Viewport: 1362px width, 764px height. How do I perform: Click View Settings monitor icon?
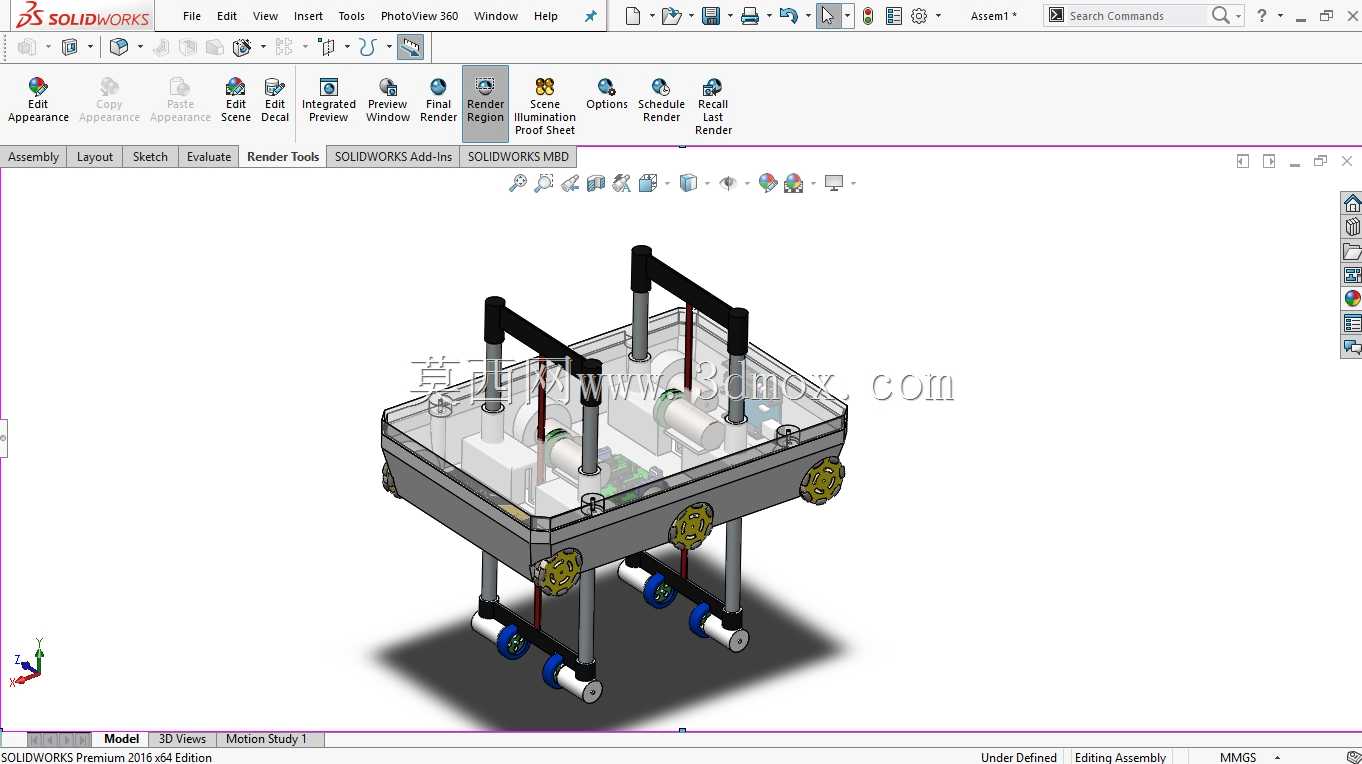coord(834,183)
